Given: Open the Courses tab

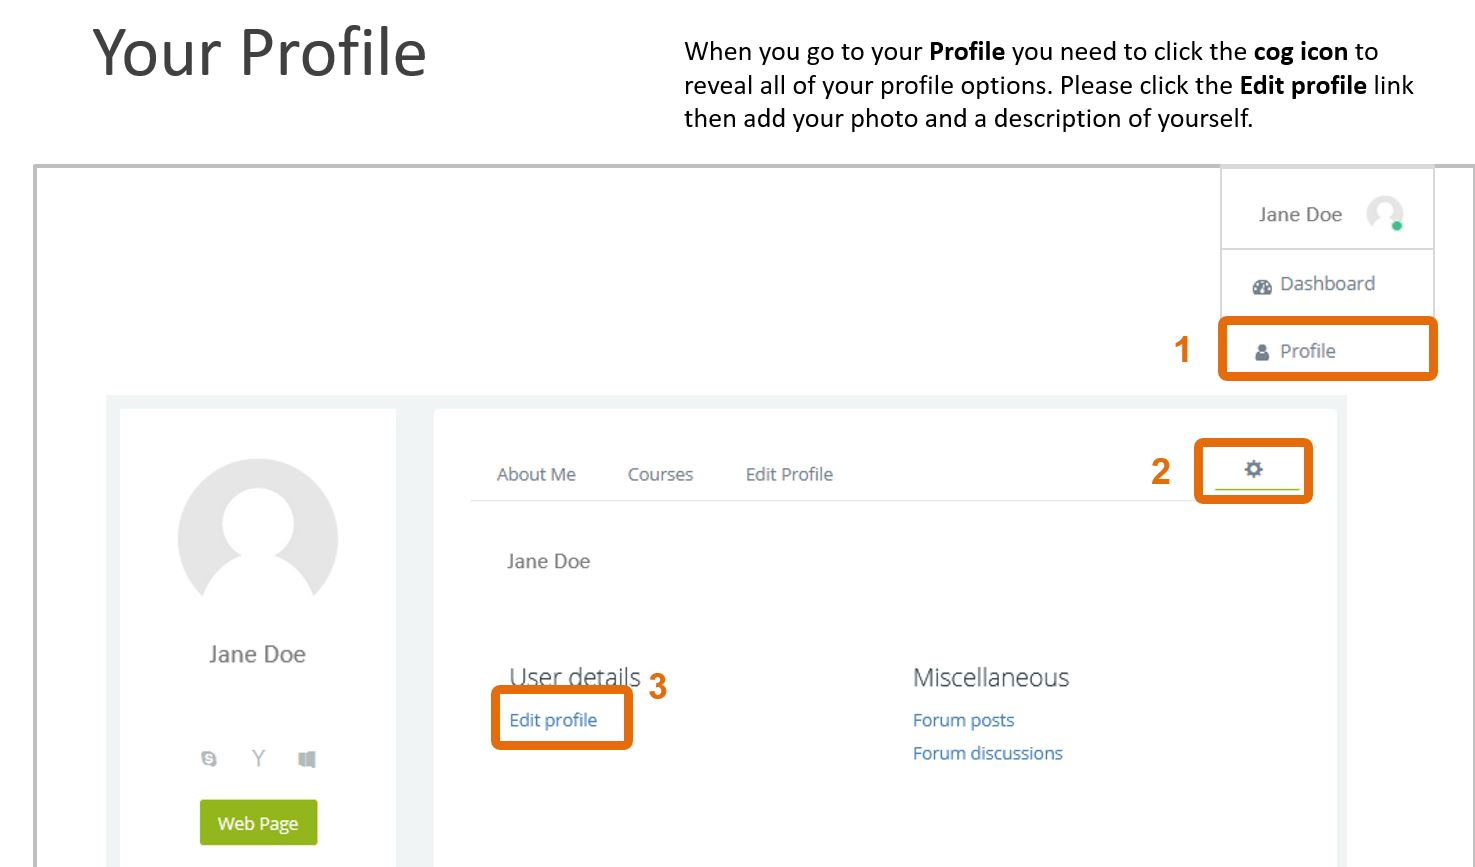Looking at the screenshot, I should tap(660, 475).
